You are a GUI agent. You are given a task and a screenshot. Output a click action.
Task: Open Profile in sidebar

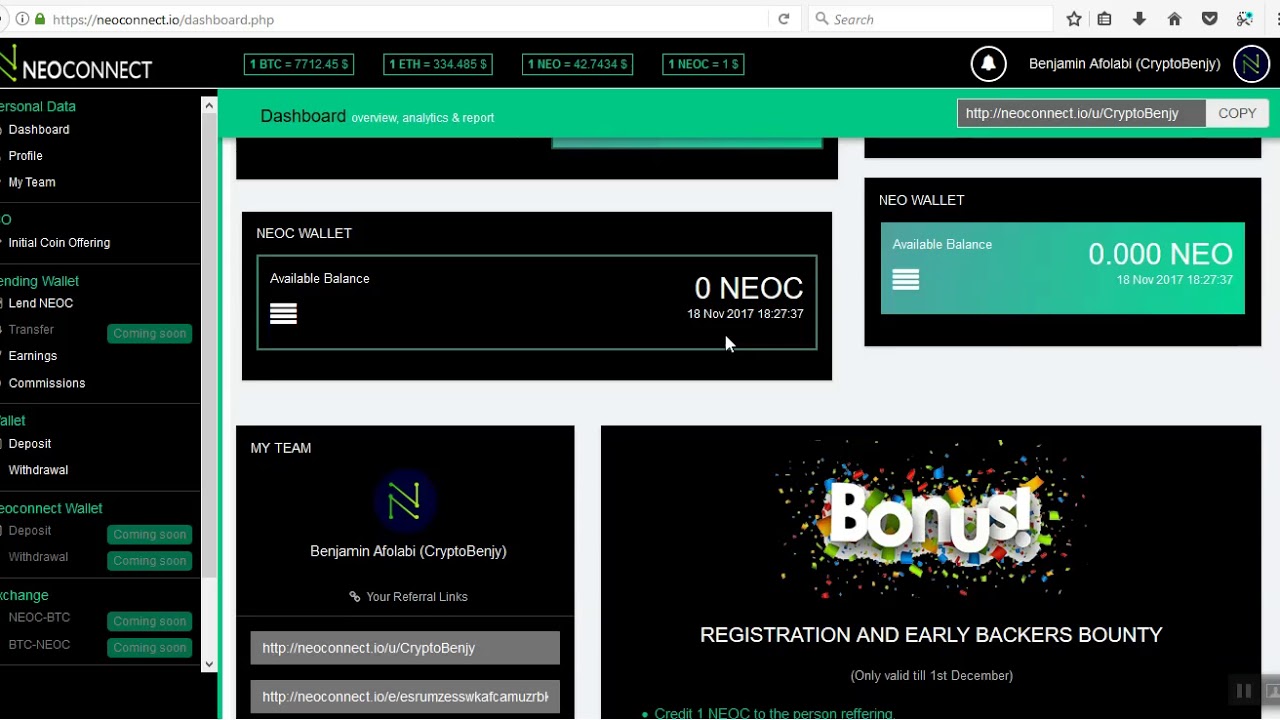(x=25, y=156)
